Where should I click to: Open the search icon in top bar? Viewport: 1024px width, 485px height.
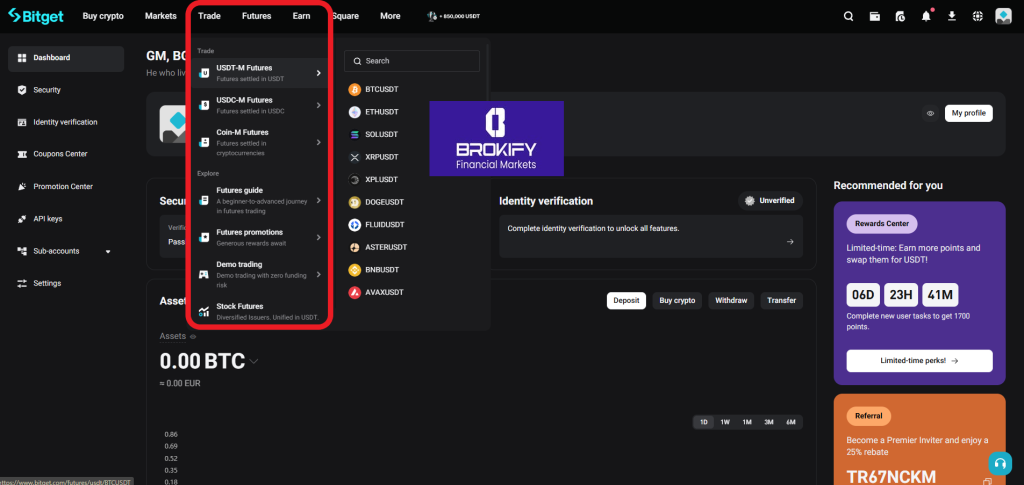[x=848, y=16]
